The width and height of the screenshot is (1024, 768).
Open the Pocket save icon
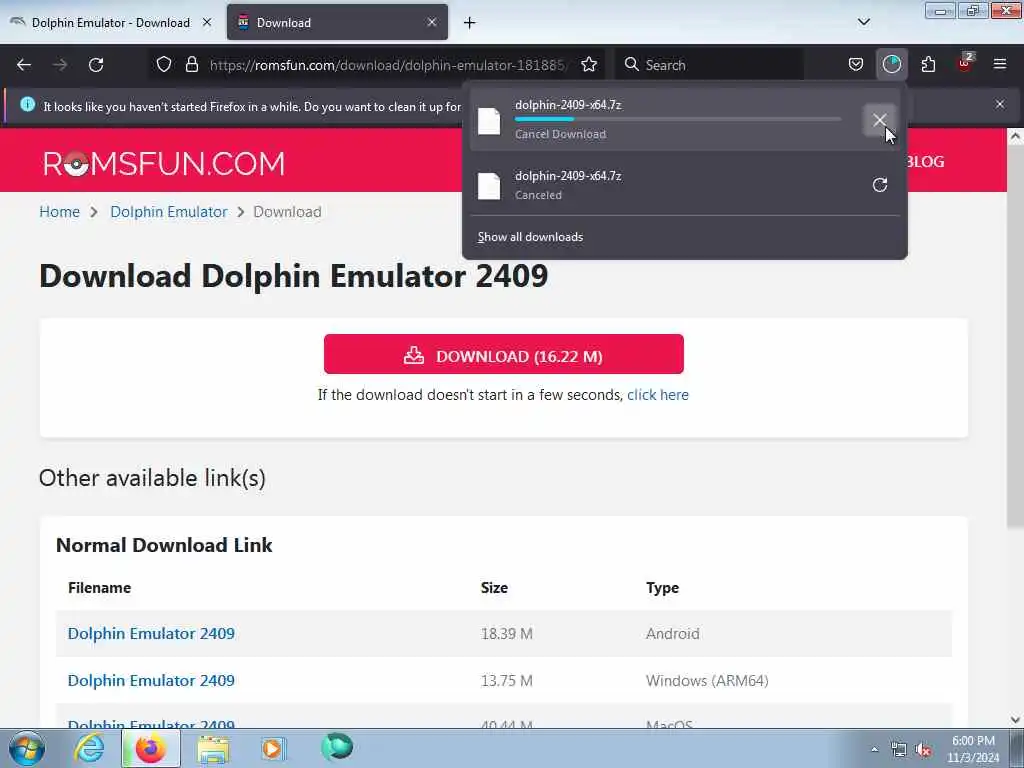tap(856, 64)
